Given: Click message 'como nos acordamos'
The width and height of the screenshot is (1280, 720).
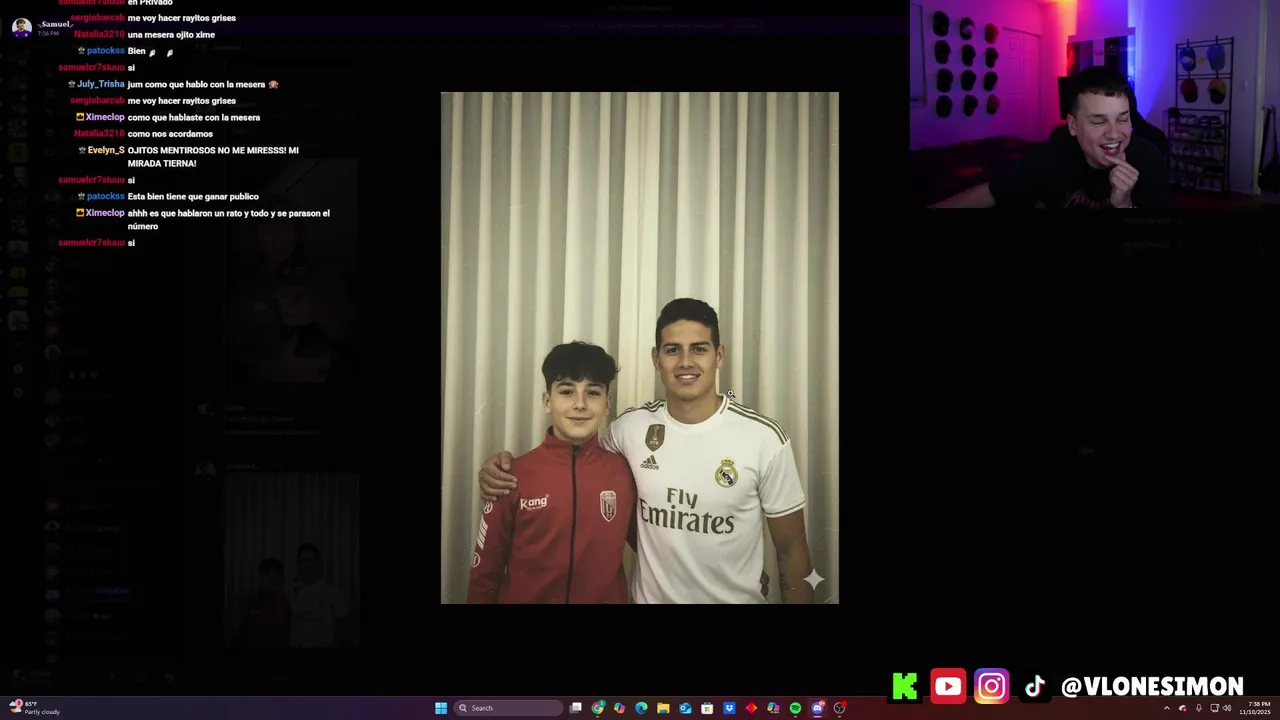Looking at the screenshot, I should (x=170, y=133).
